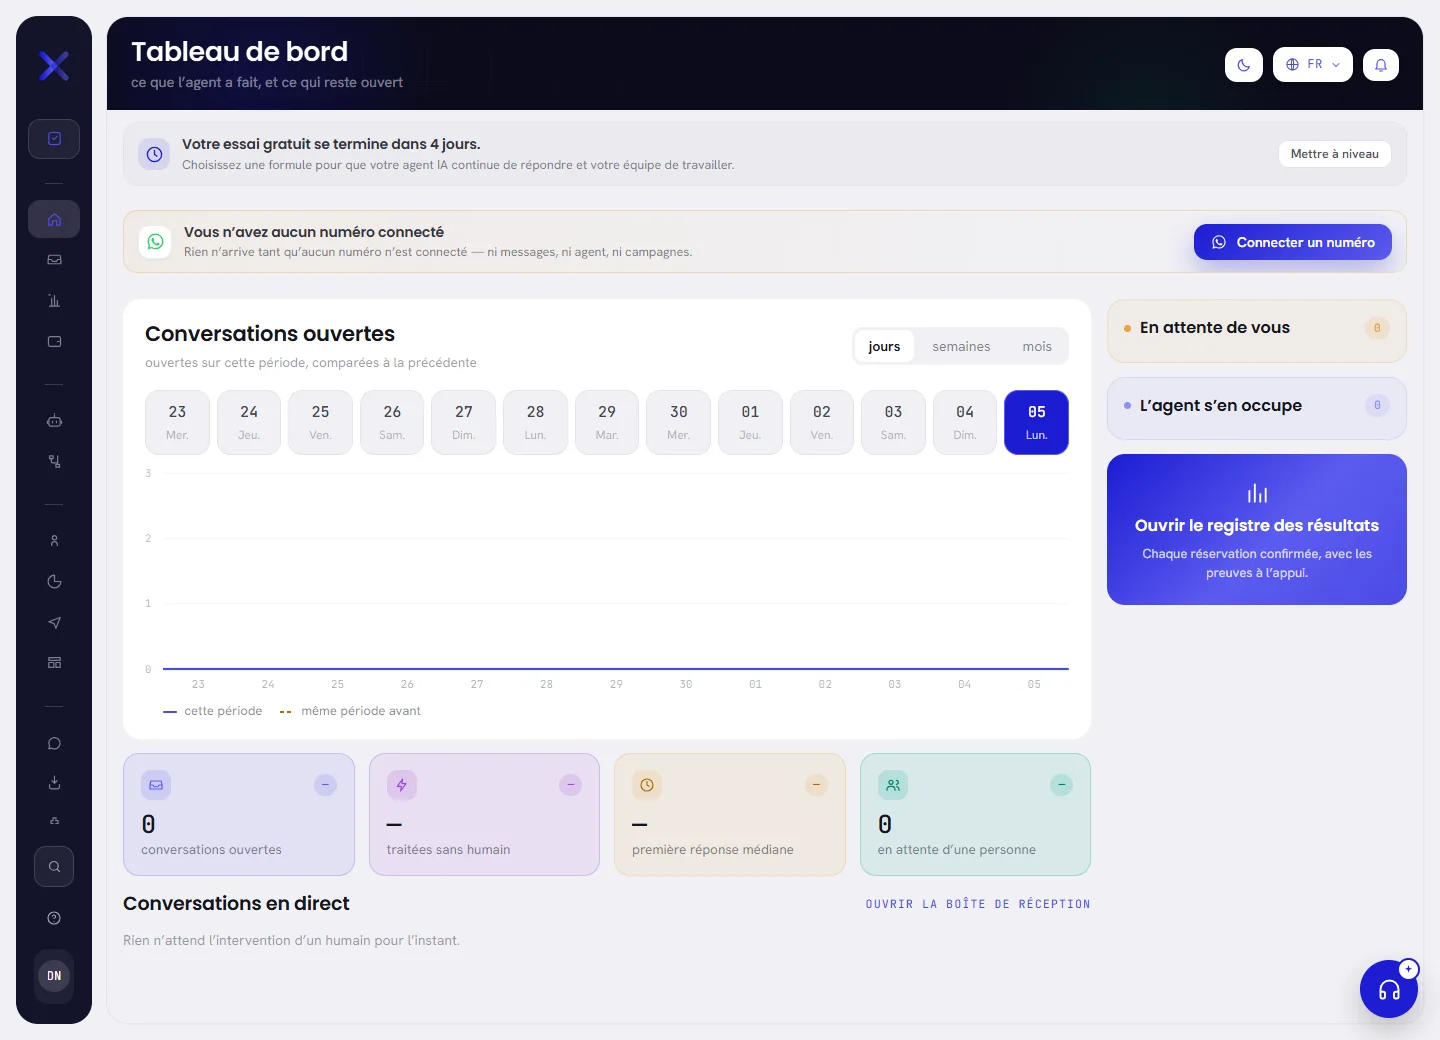
Task: Open the help question mark icon
Action: click(54, 918)
